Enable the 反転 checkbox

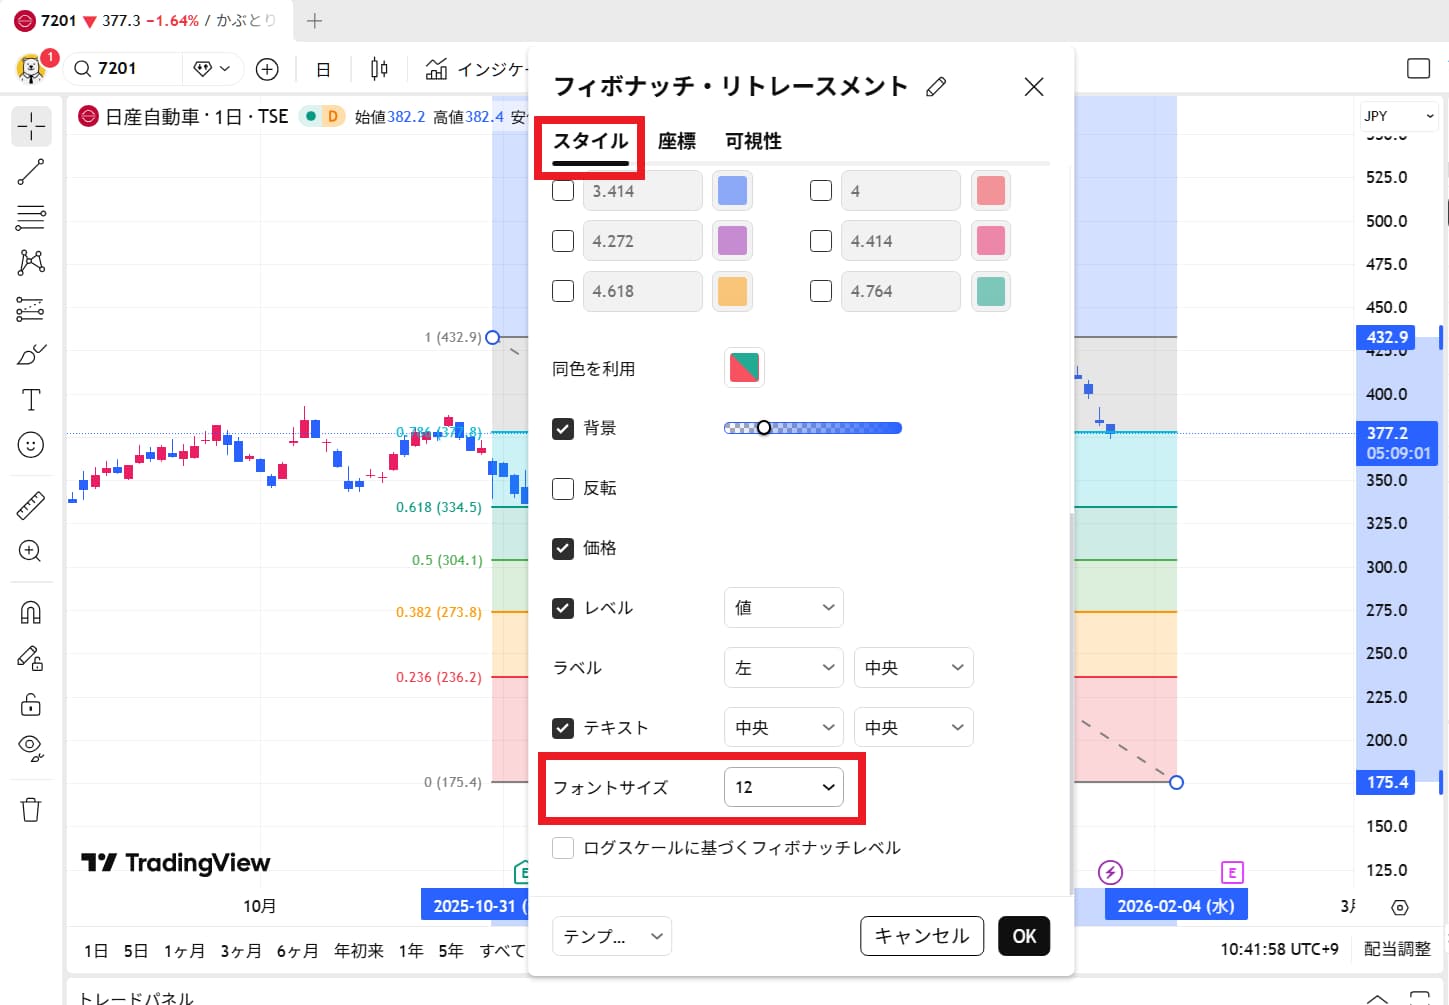pyautogui.click(x=563, y=488)
